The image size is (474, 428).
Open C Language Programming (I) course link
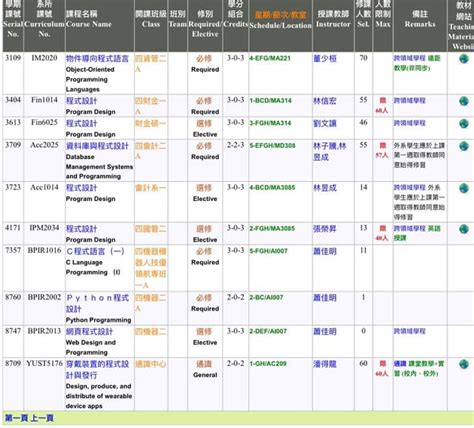point(95,251)
